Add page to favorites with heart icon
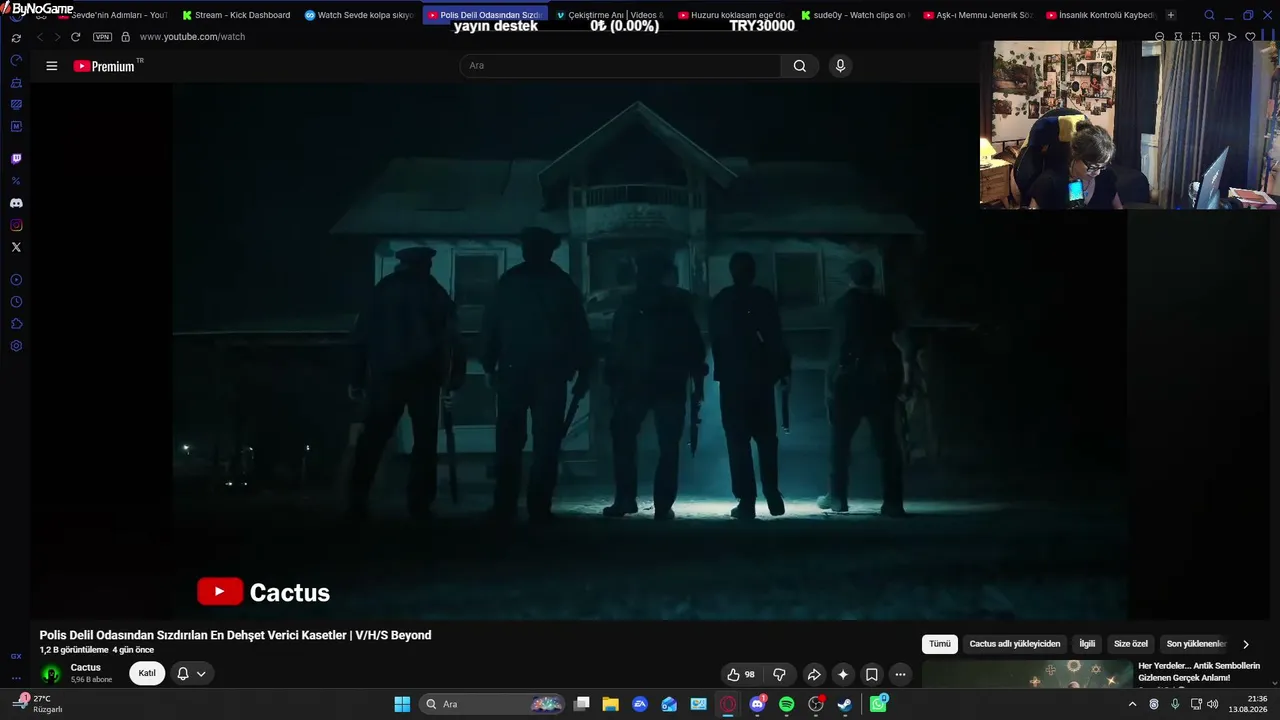1280x720 pixels. point(1250,37)
